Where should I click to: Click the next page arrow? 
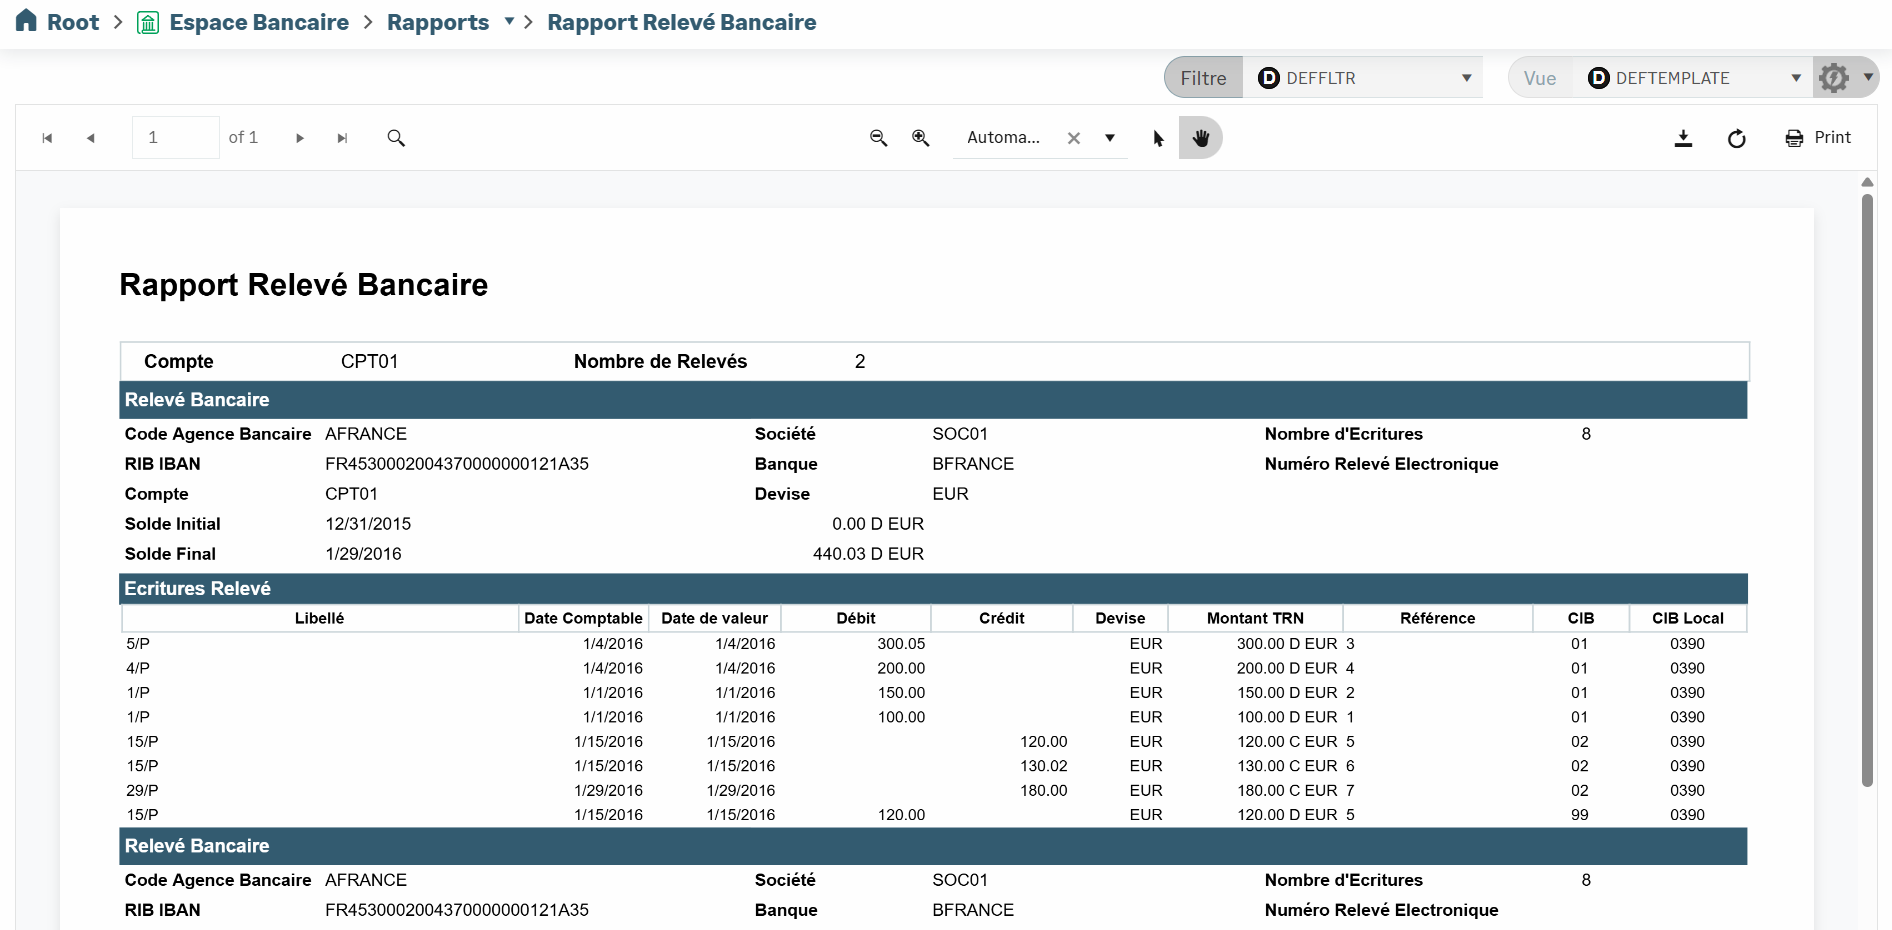tap(299, 138)
